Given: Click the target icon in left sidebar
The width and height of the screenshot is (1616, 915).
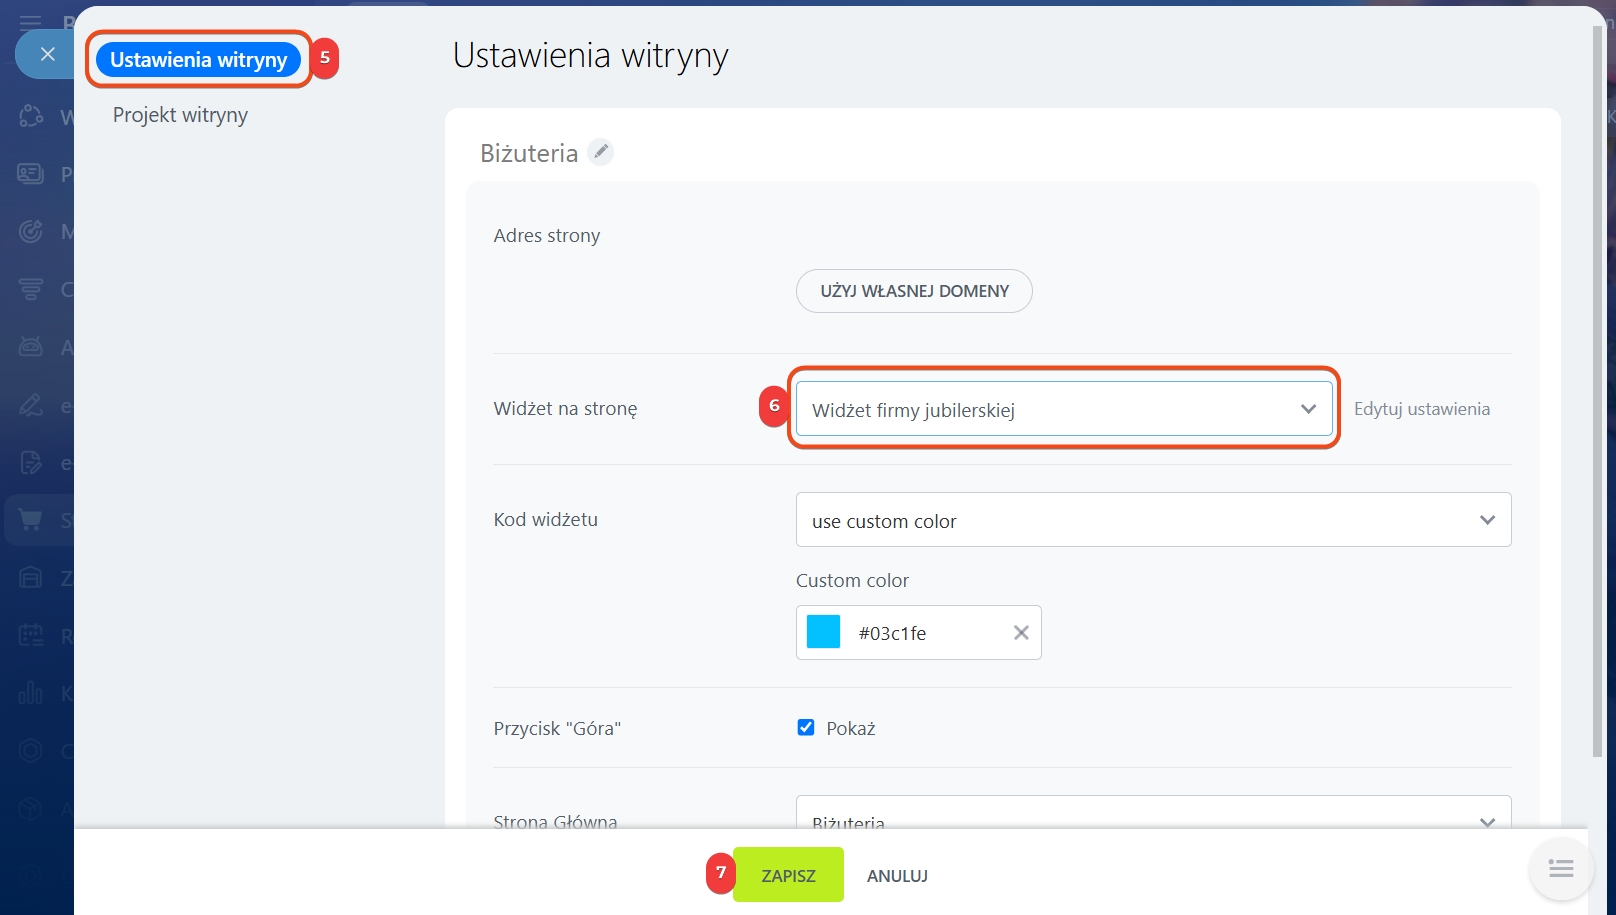Looking at the screenshot, I should pyautogui.click(x=31, y=231).
